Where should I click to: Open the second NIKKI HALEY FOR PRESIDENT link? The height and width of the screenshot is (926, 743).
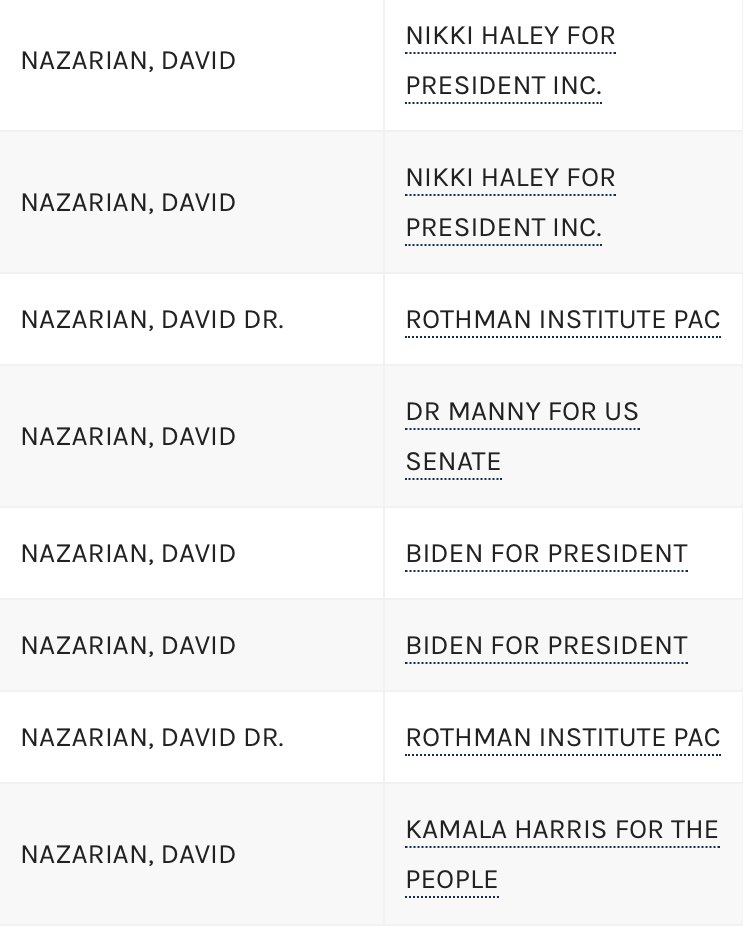coord(510,179)
